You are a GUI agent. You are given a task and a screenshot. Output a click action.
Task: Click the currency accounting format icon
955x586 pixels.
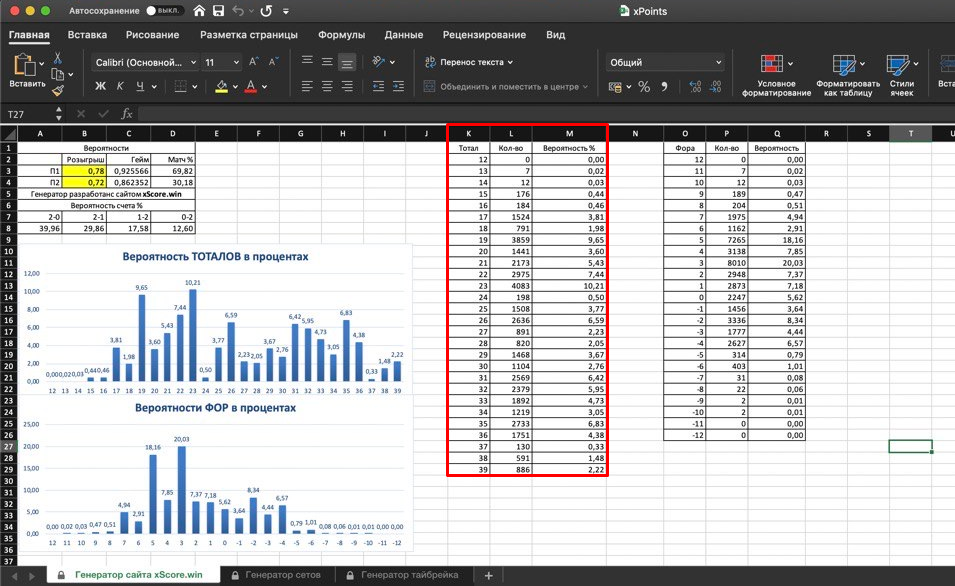[x=616, y=86]
